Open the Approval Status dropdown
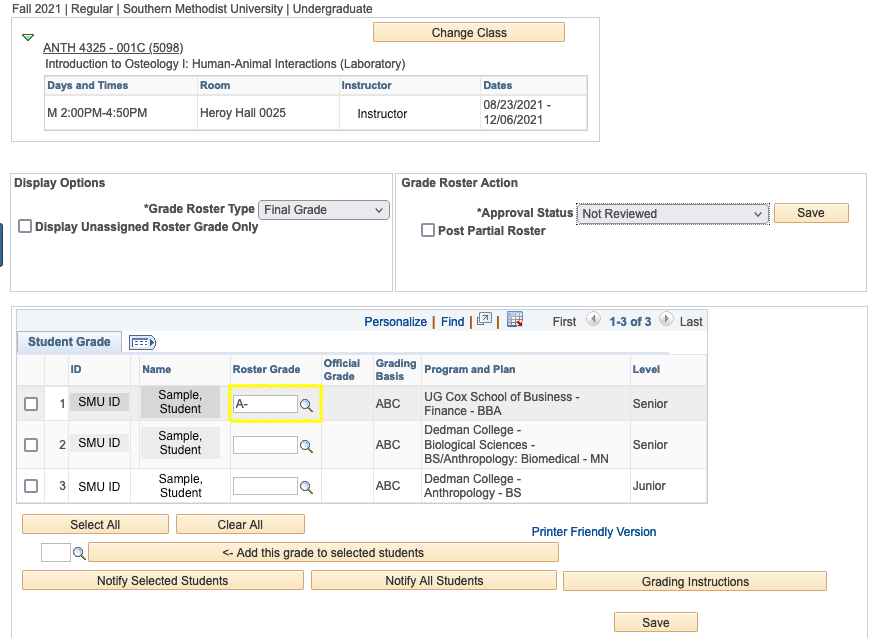This screenshot has width=871, height=638. click(672, 214)
